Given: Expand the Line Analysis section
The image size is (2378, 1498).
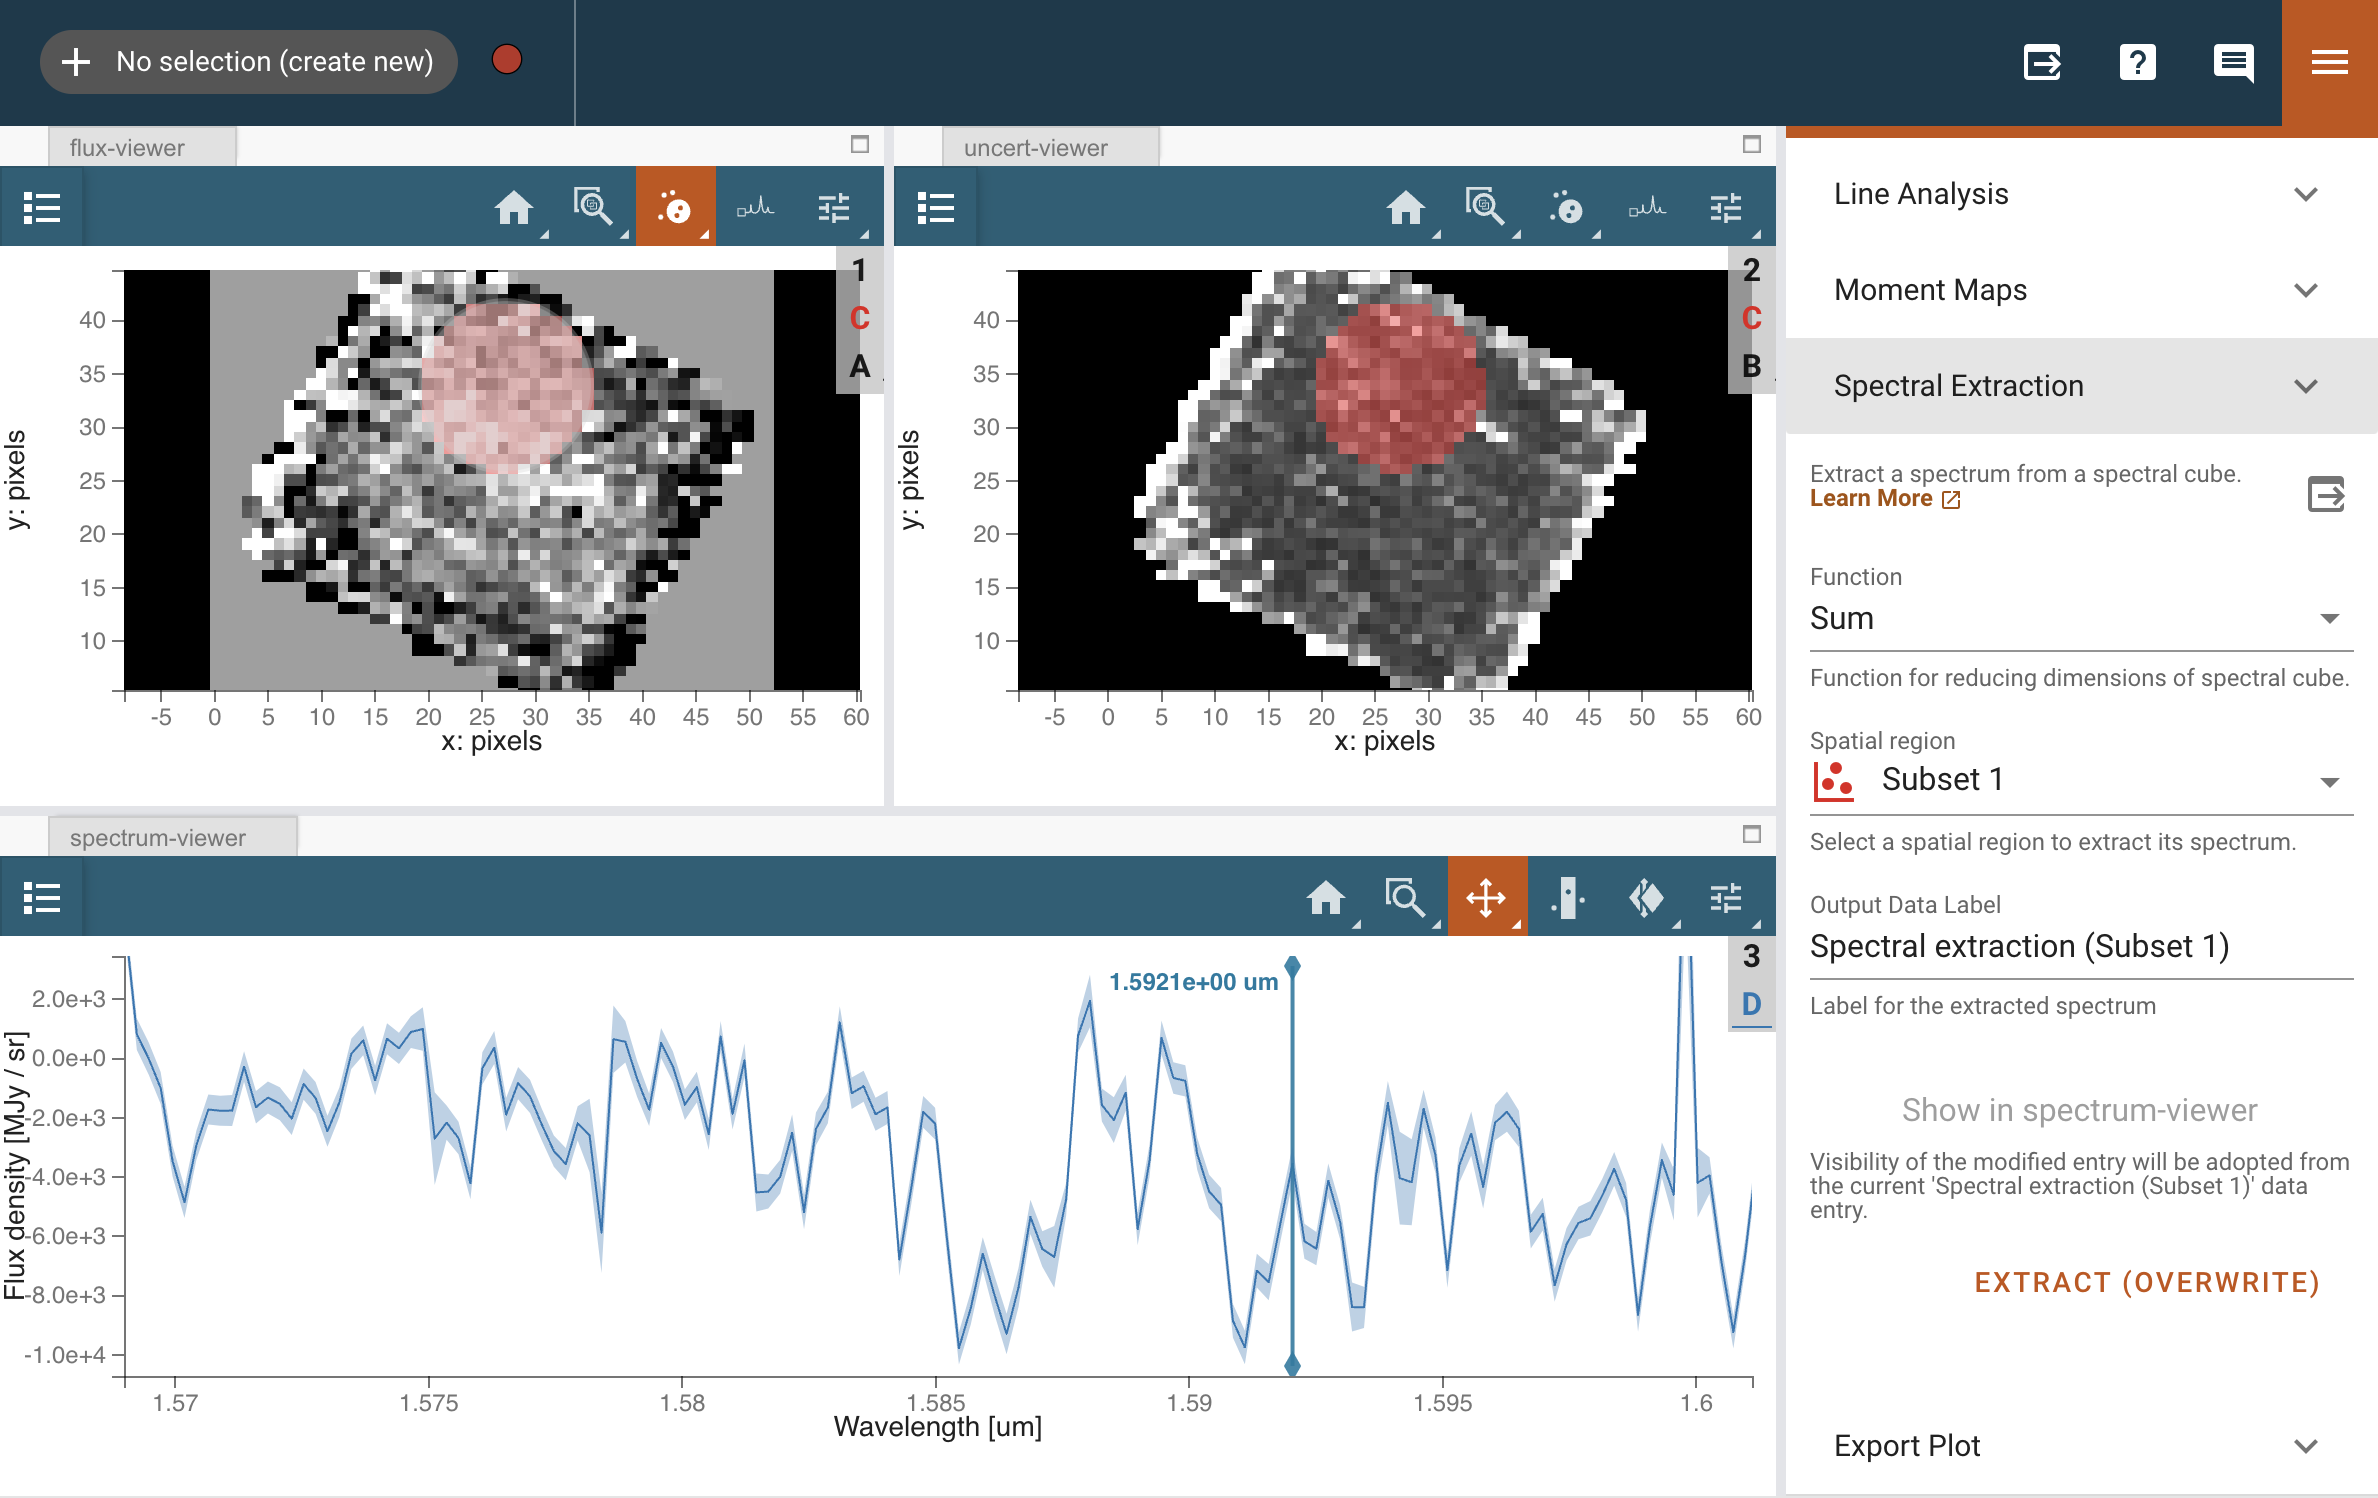Looking at the screenshot, I should click(2079, 194).
